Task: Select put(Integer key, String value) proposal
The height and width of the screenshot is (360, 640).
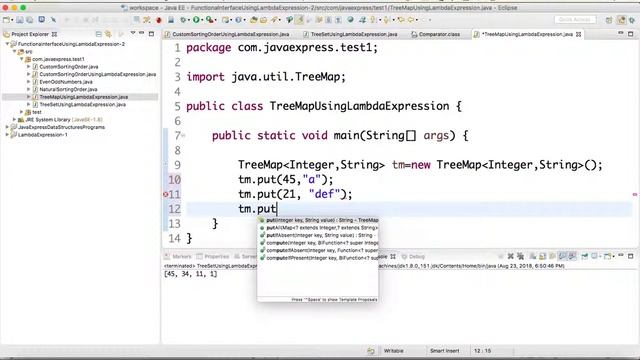Action: (x=318, y=220)
